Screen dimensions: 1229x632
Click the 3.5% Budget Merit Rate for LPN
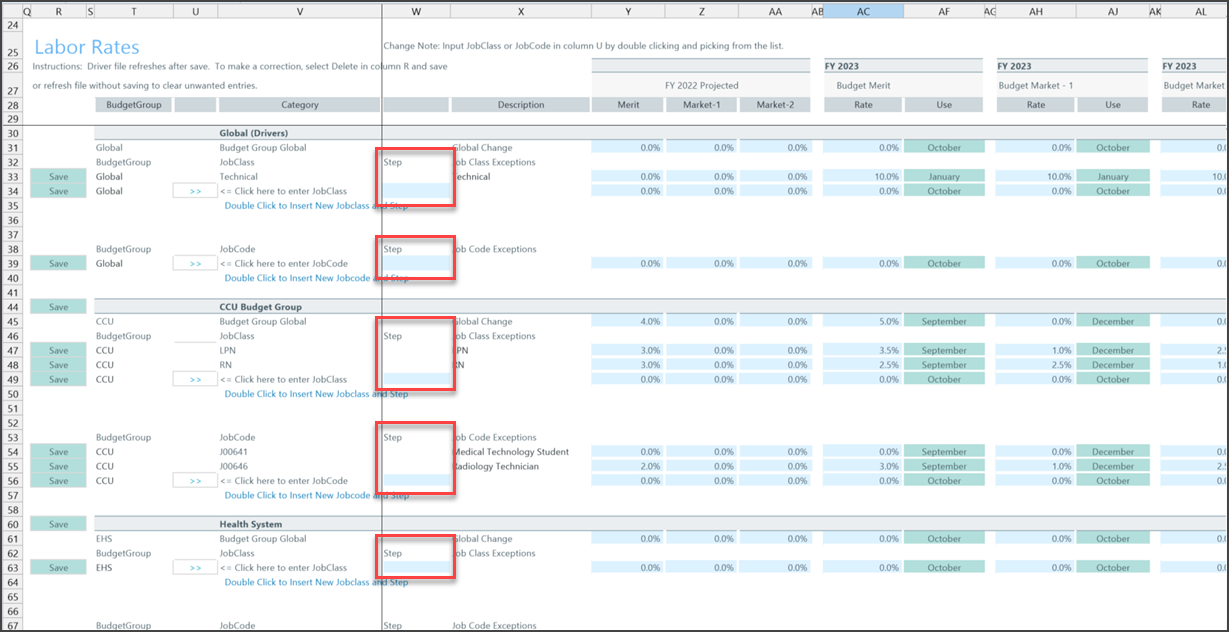tap(863, 351)
